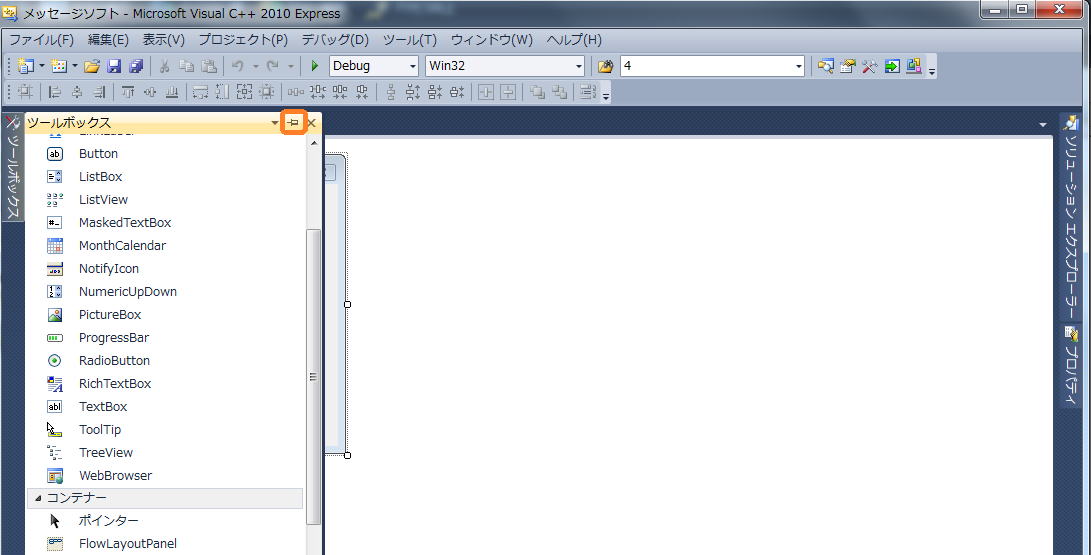1091x555 pixels.
Task: Click the Align Bottoms layout icon
Action: [172, 92]
